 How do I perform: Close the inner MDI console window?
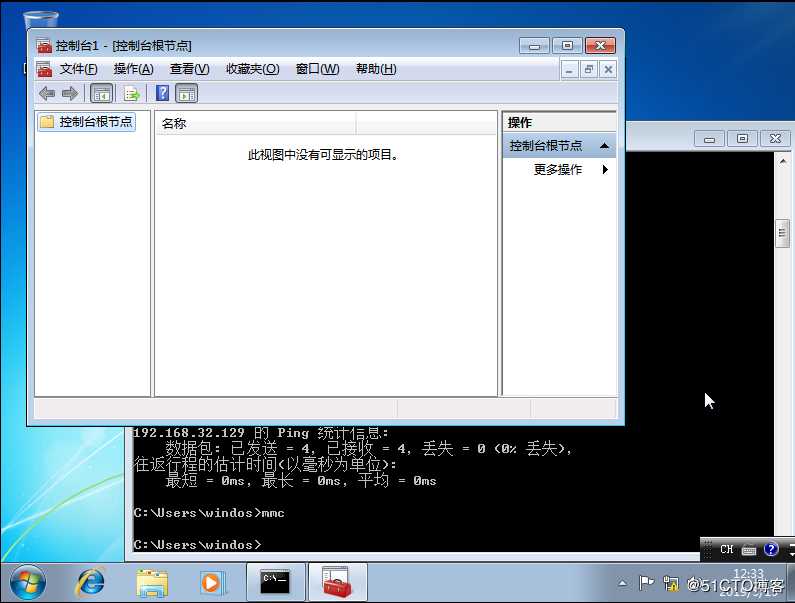click(608, 70)
